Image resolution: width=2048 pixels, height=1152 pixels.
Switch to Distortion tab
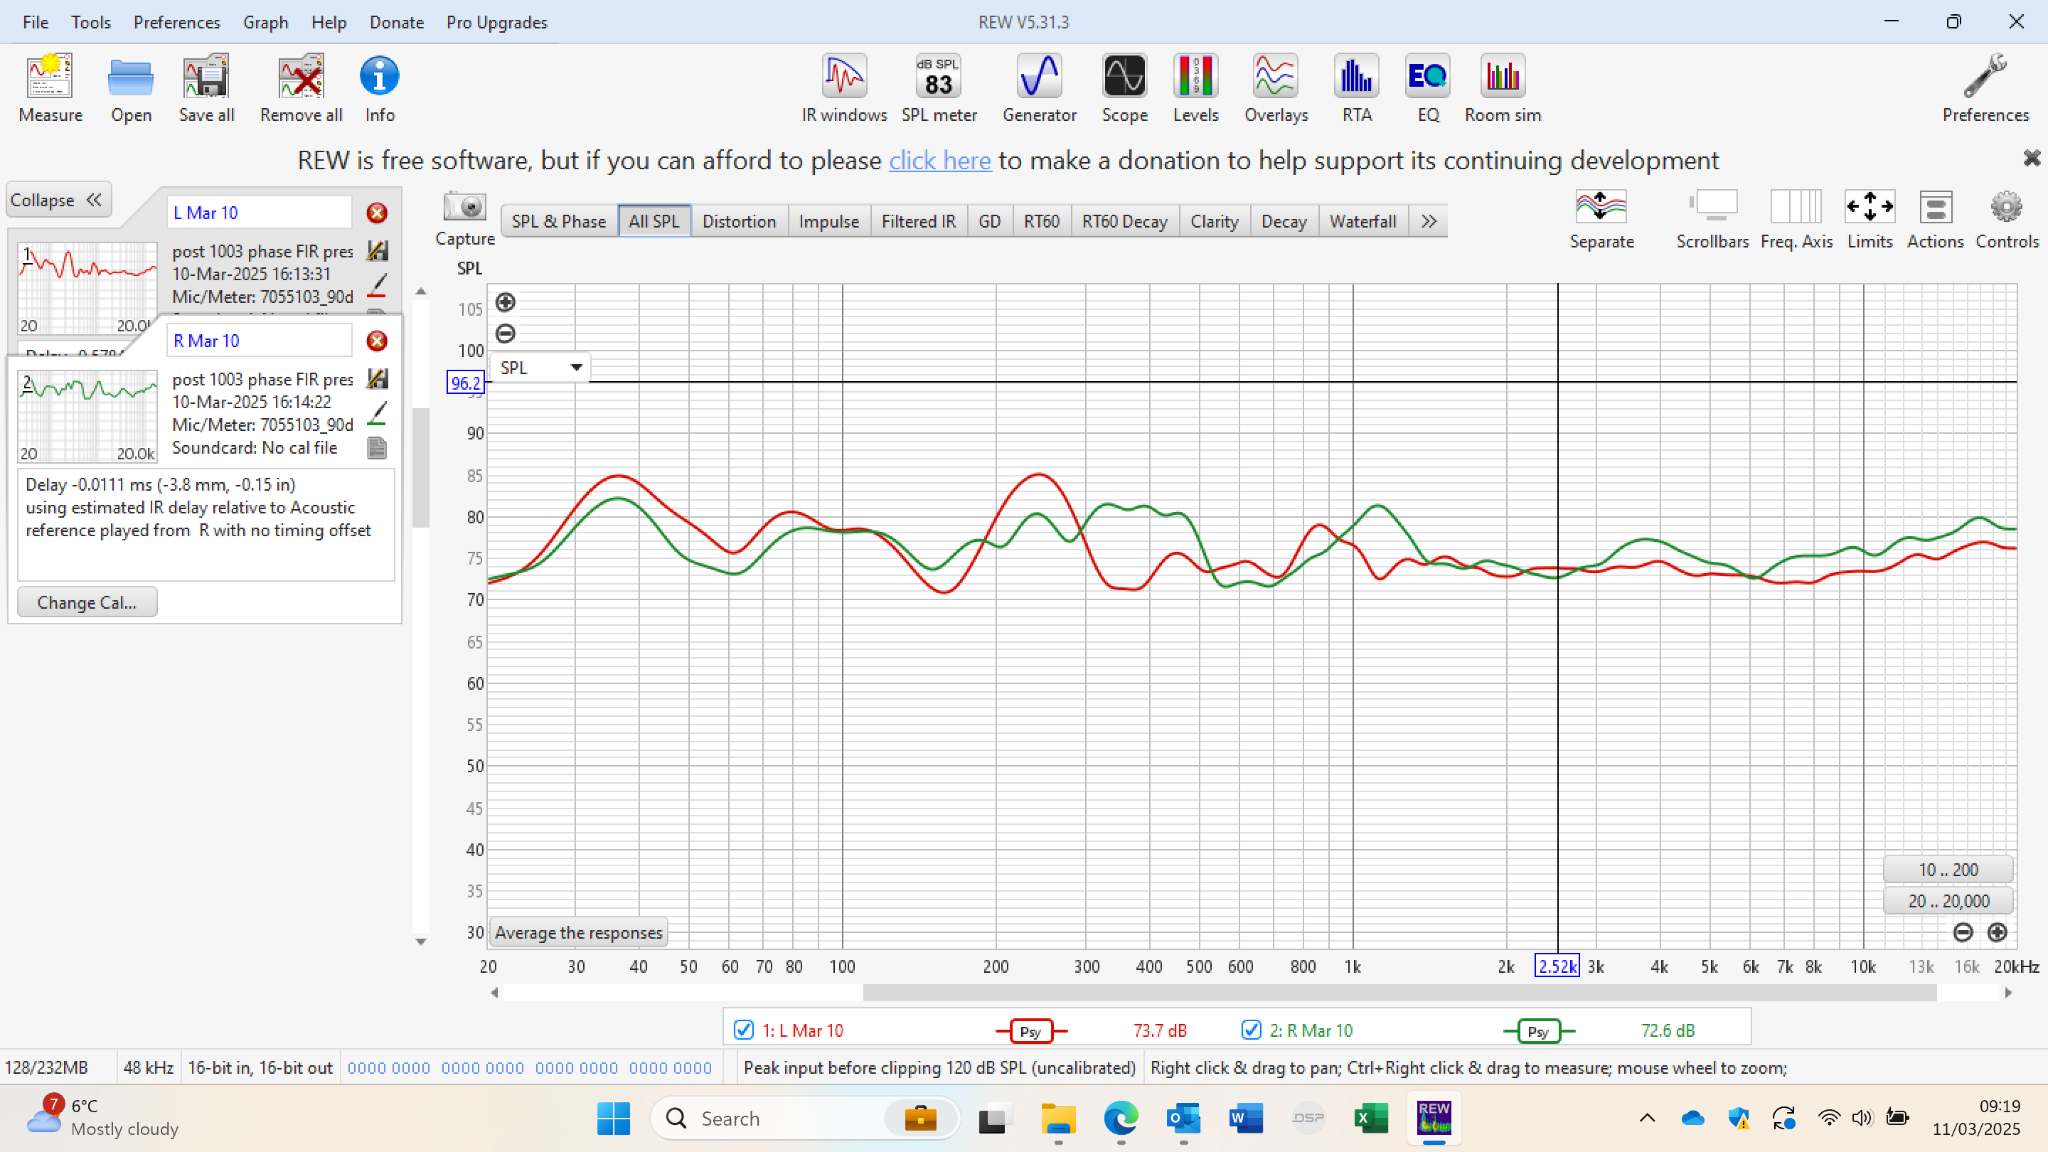click(739, 221)
